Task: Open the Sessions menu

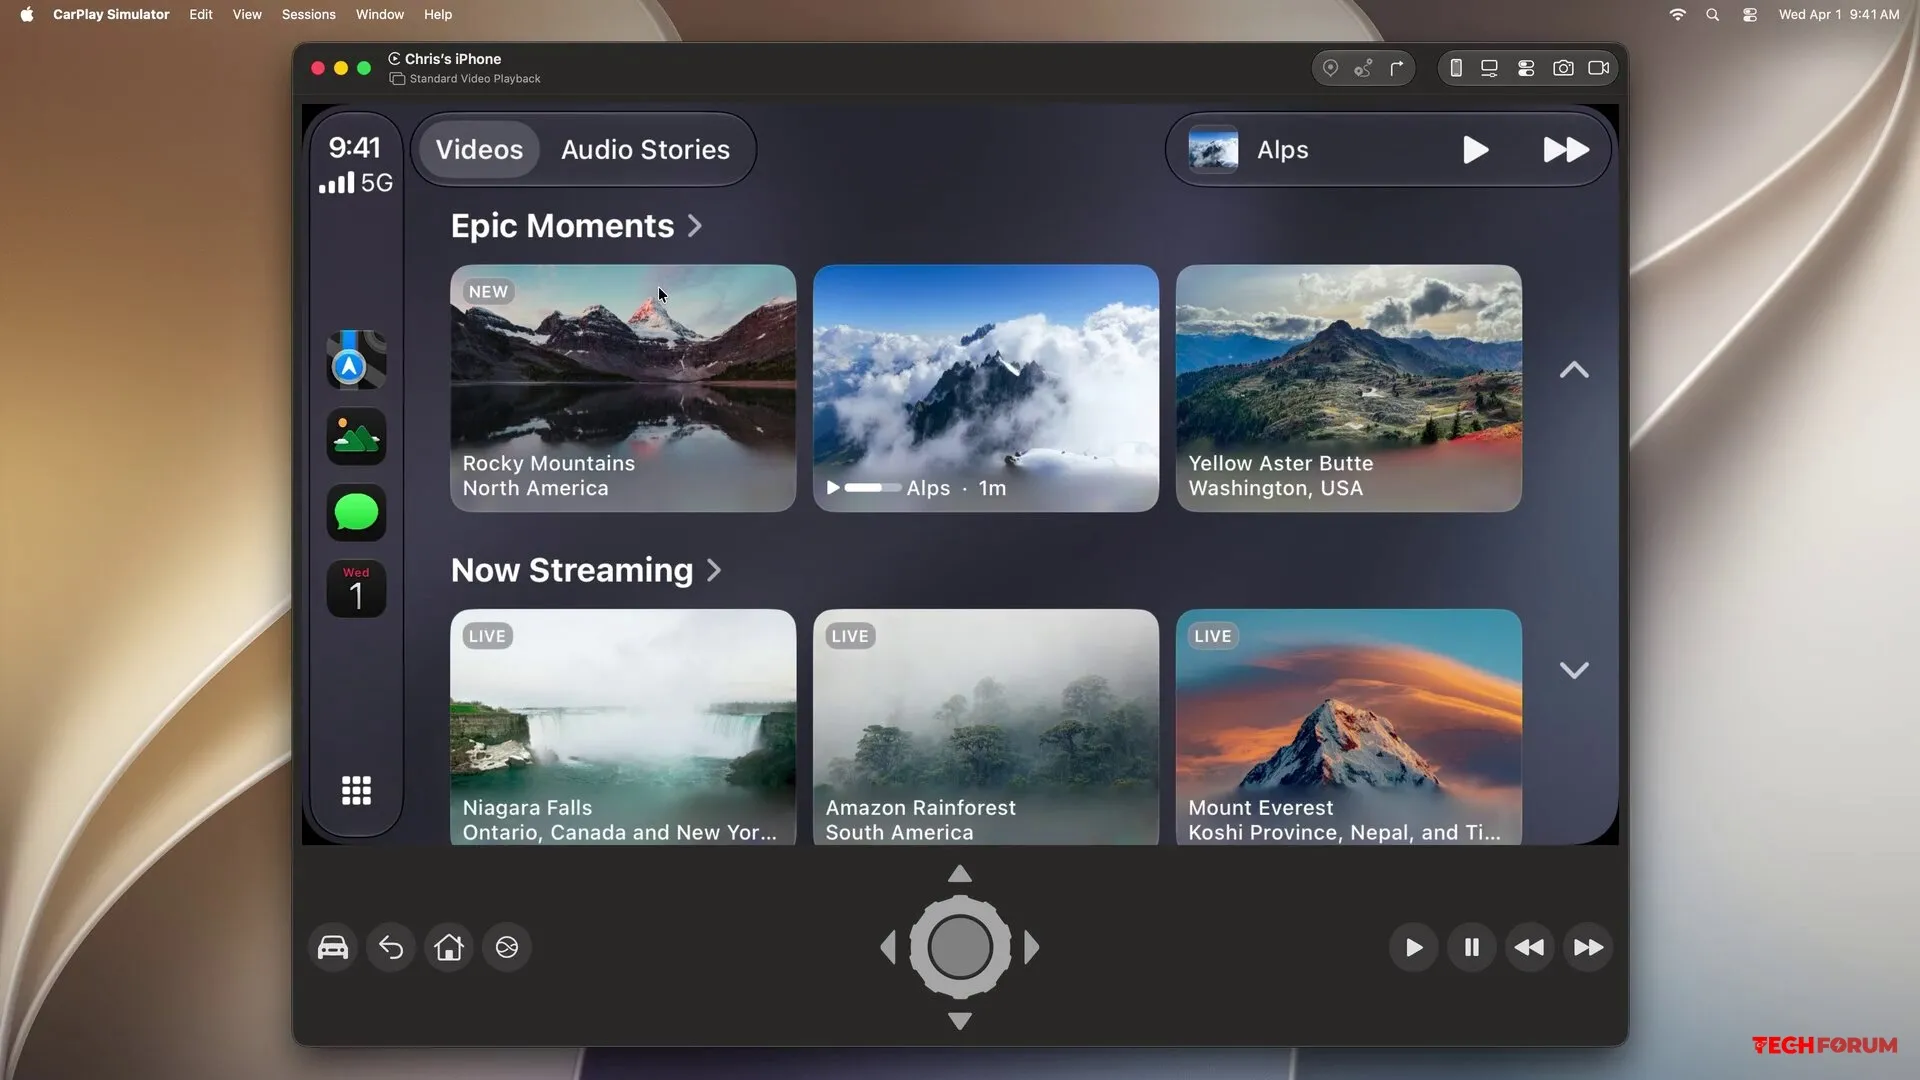Action: (x=309, y=14)
